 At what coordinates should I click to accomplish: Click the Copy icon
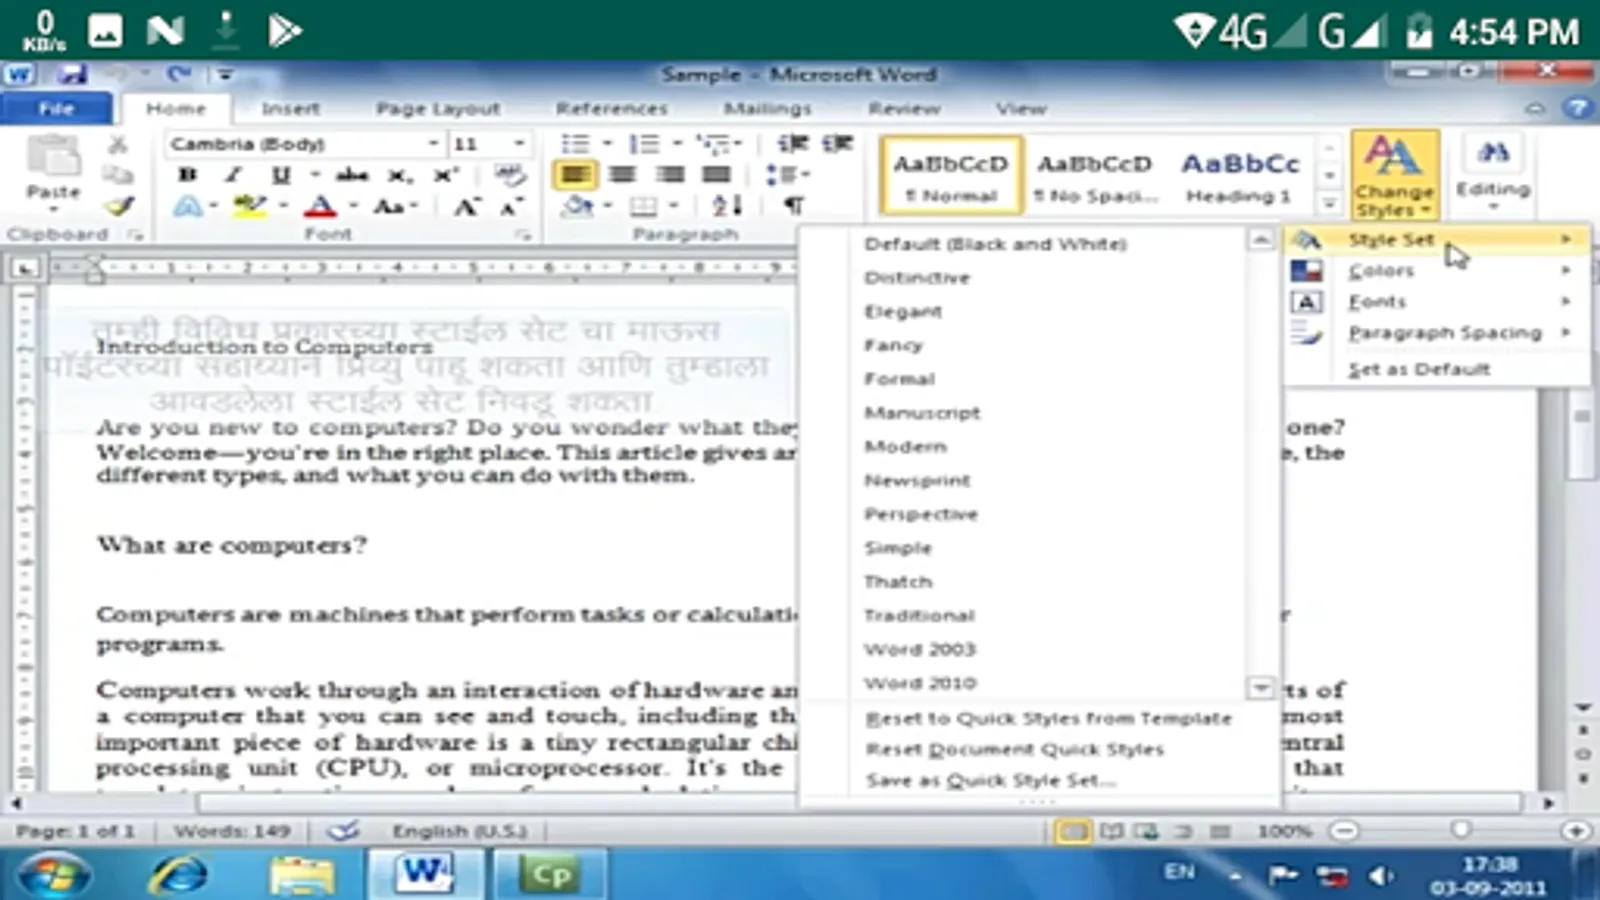[x=118, y=175]
